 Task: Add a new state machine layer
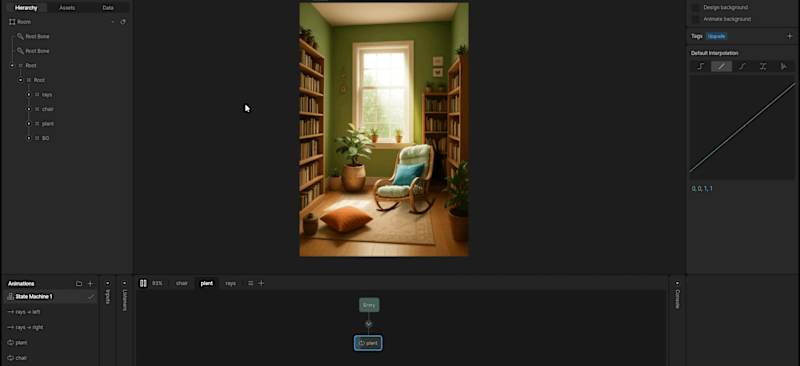point(261,283)
